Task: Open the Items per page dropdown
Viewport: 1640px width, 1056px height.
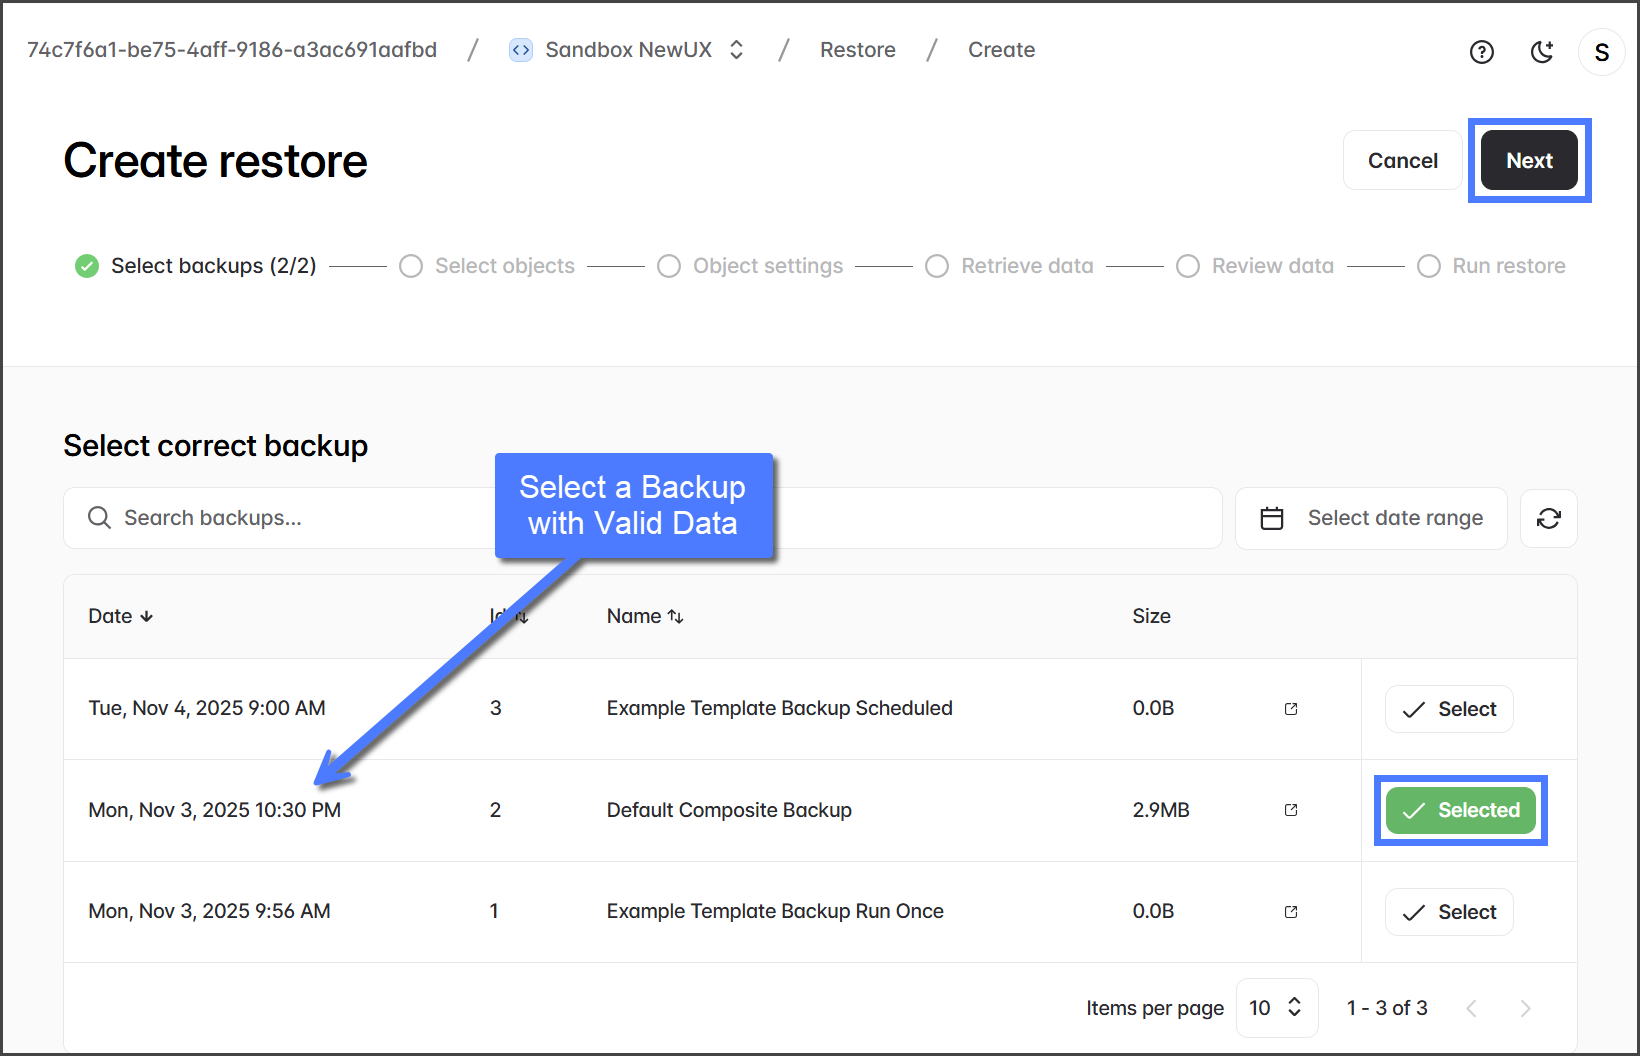Action: pyautogui.click(x=1276, y=1008)
